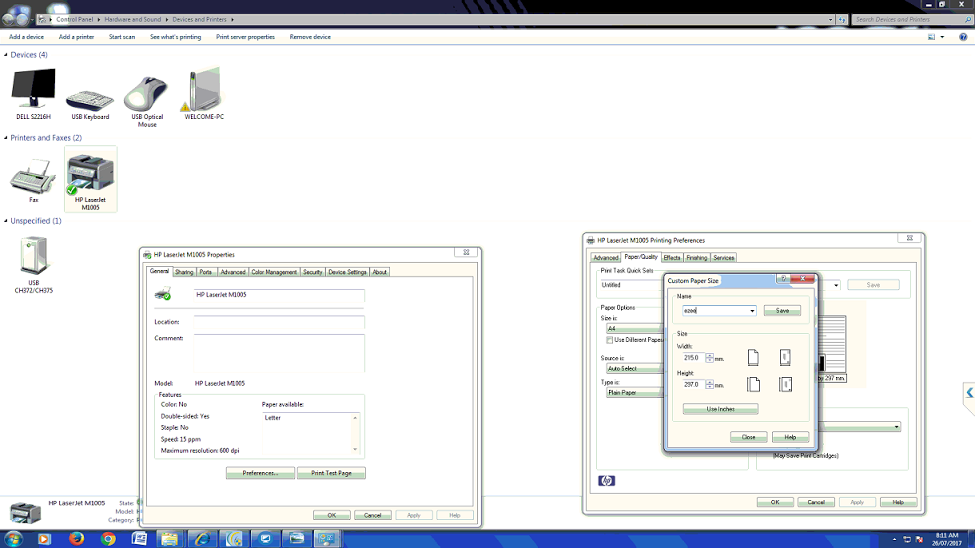Click the Location input field
This screenshot has height=548, width=975.
pyautogui.click(x=279, y=322)
